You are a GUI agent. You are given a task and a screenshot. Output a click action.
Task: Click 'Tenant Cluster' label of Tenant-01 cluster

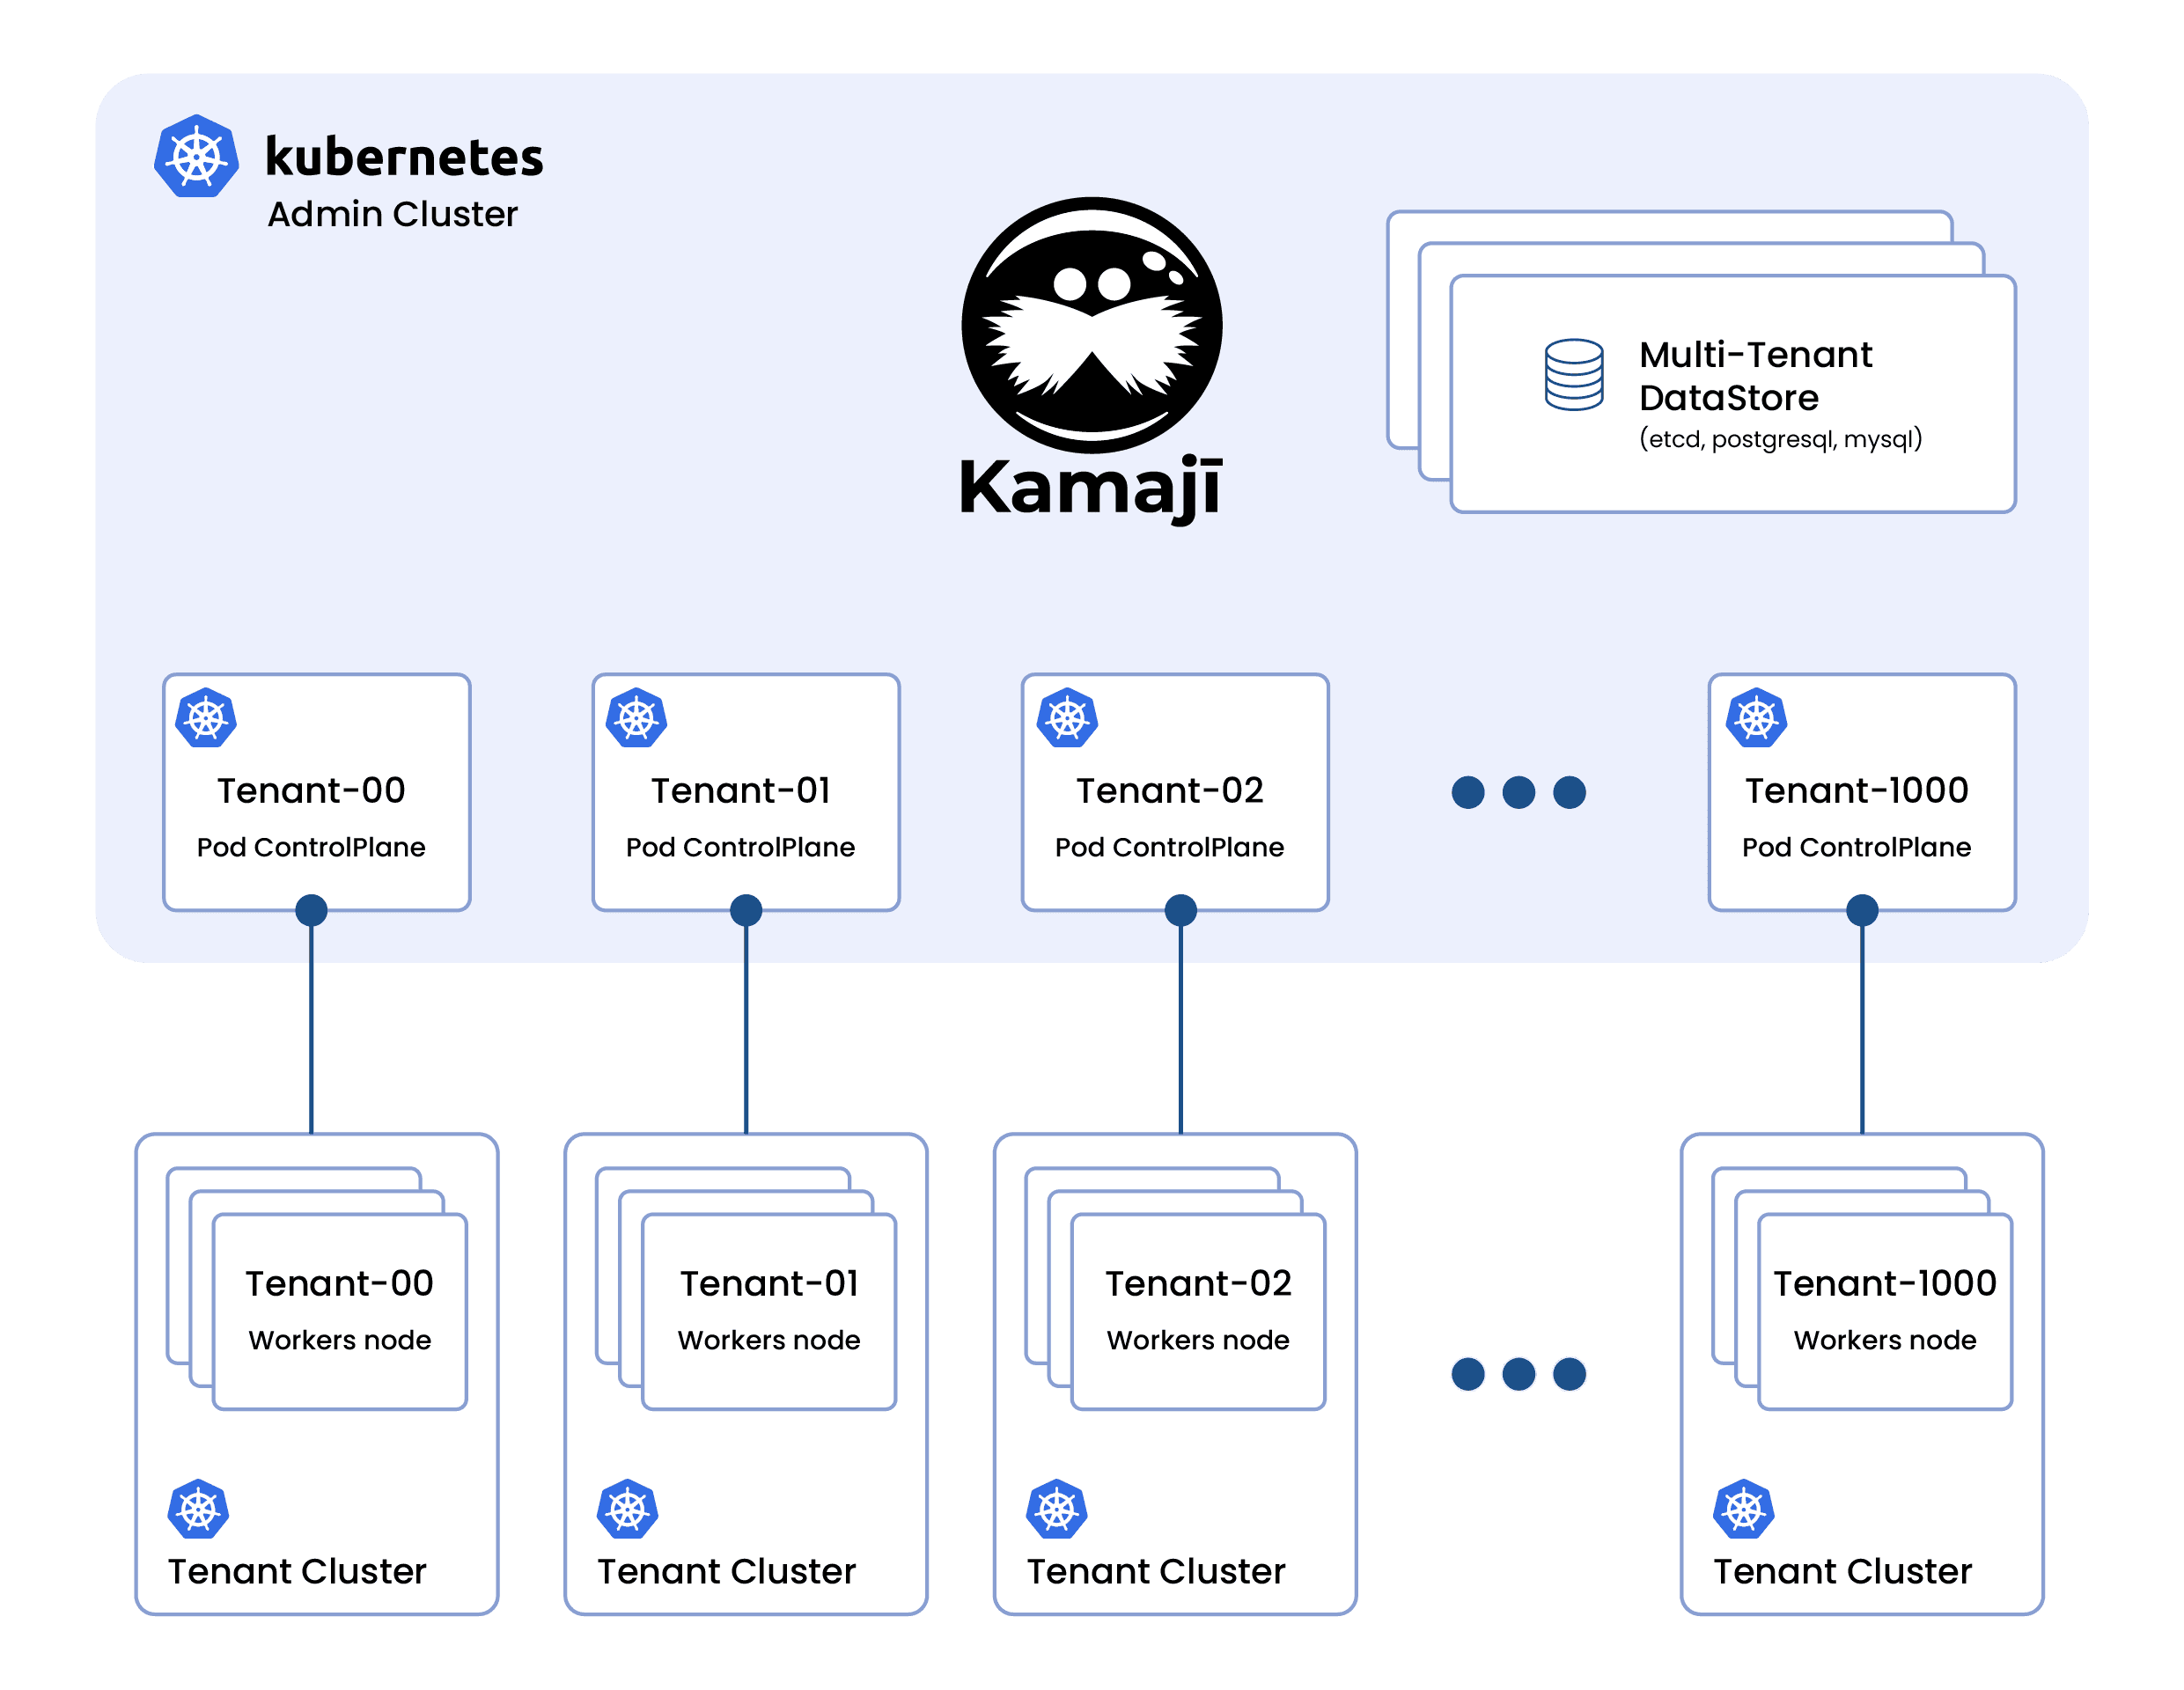[x=727, y=1572]
